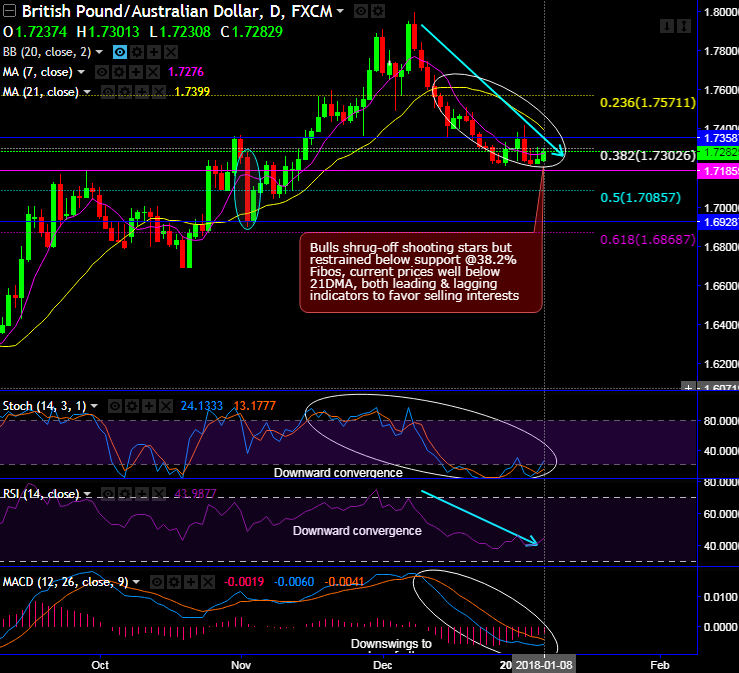
Task: Click the Stoch (14, 3, 1) indicator label
Action: pyautogui.click(x=45, y=406)
